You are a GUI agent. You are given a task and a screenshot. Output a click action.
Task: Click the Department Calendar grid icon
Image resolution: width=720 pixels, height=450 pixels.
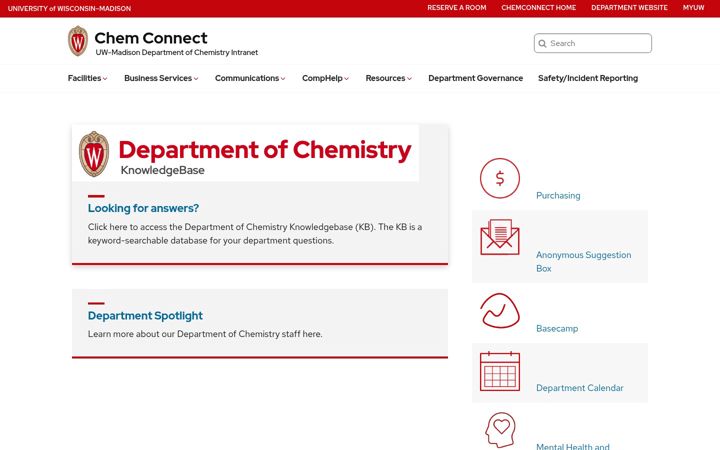pyautogui.click(x=500, y=371)
